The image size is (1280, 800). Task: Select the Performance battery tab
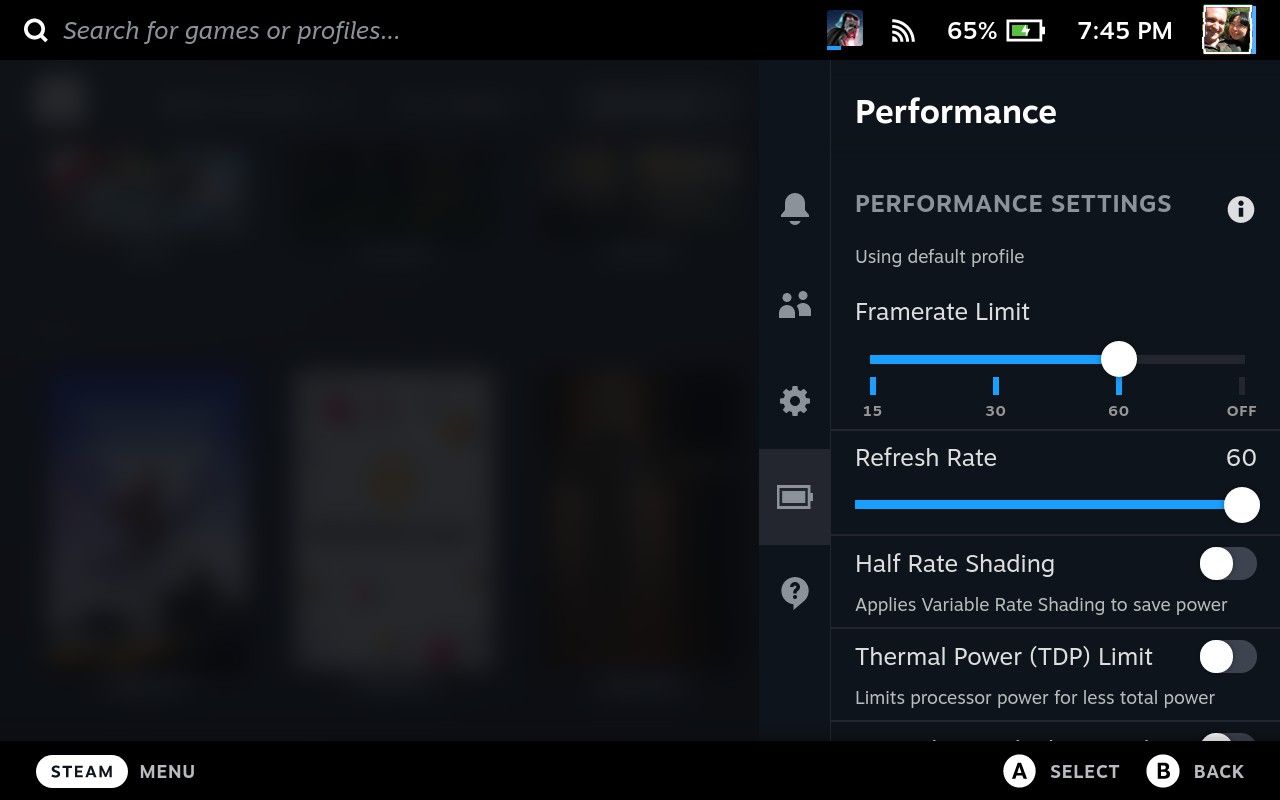[x=794, y=497]
